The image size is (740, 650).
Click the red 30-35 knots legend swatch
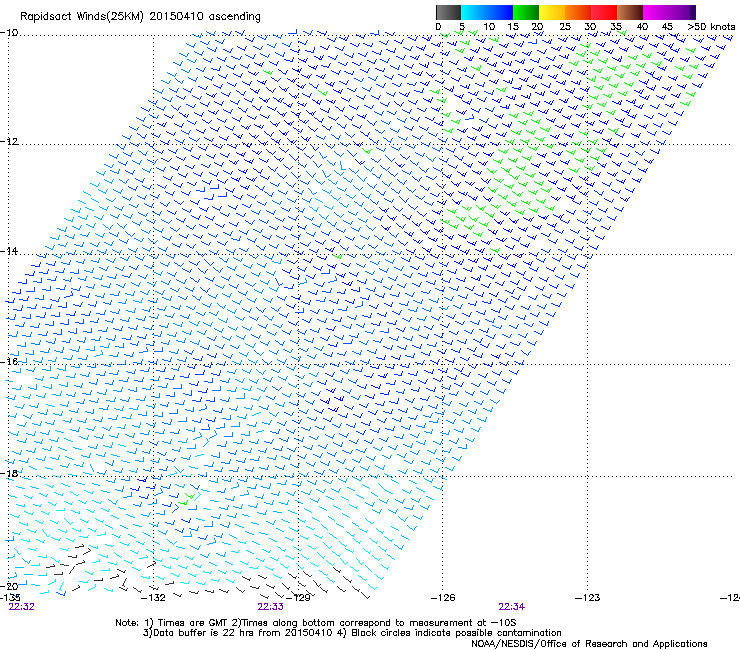point(604,12)
